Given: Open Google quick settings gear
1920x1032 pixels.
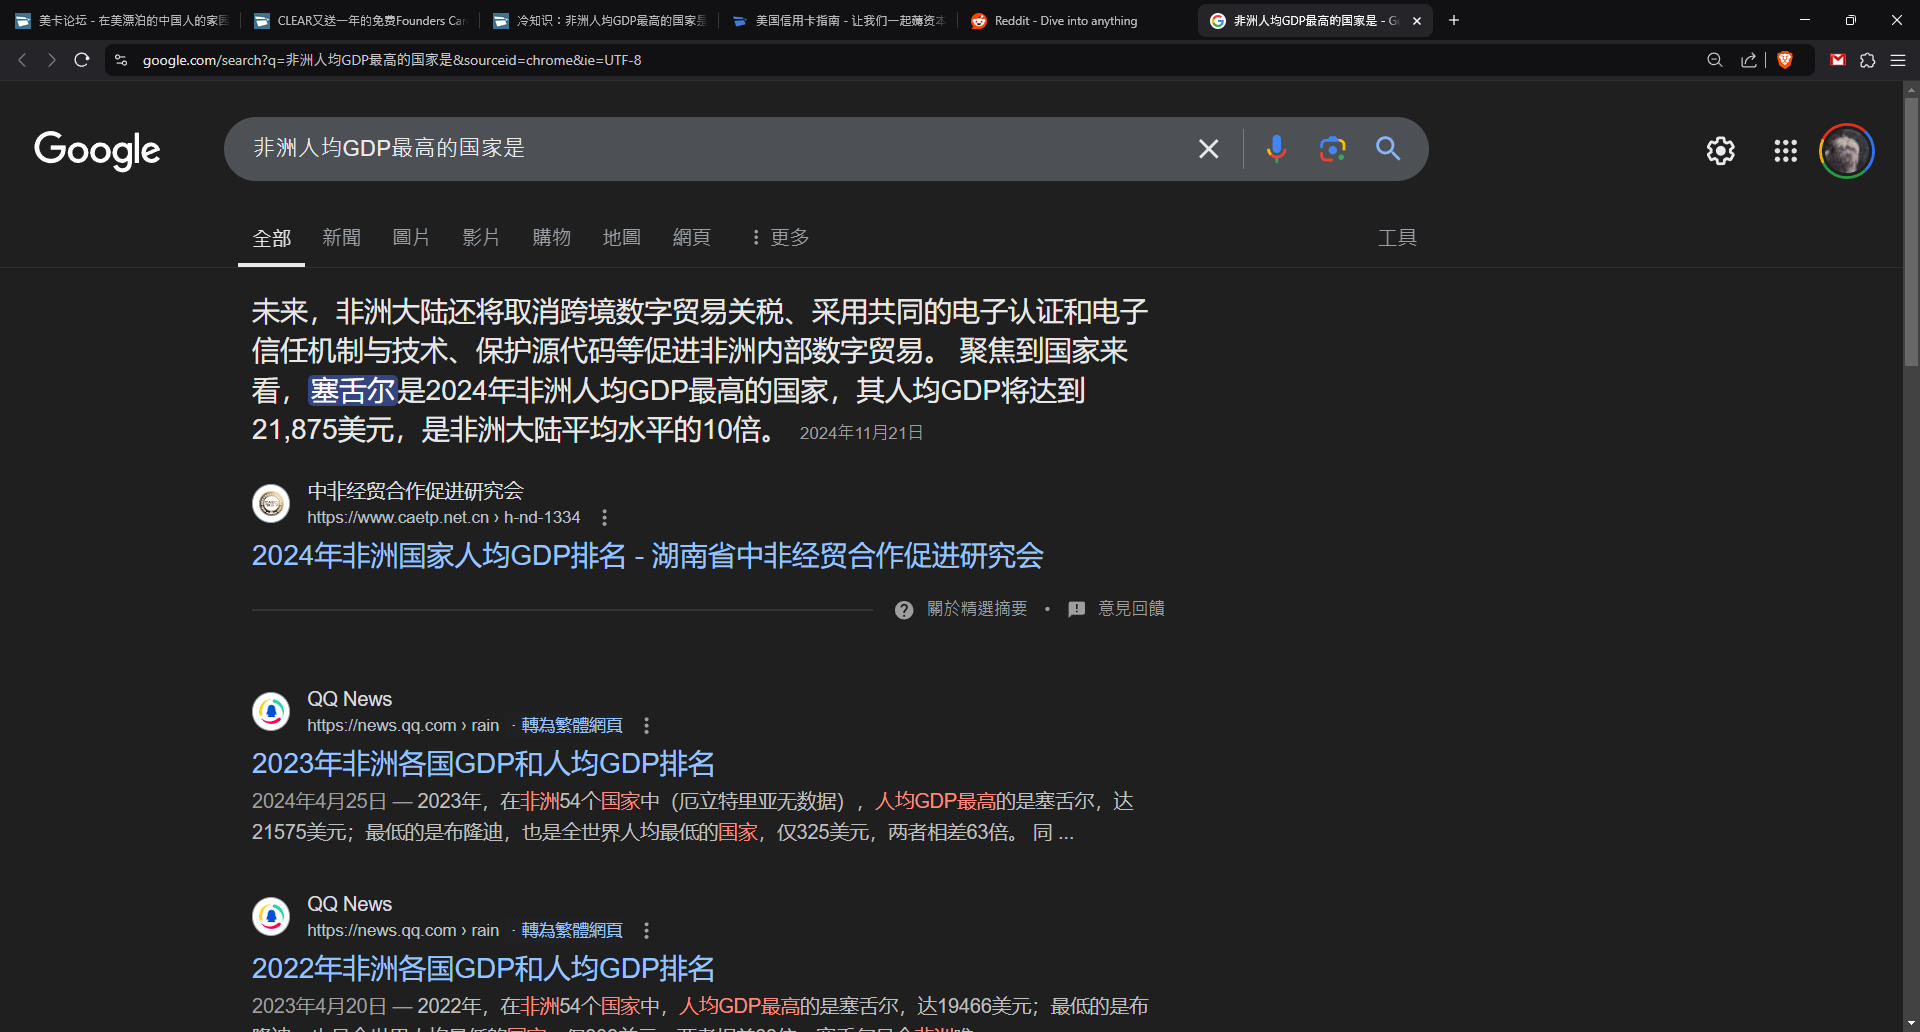Looking at the screenshot, I should pyautogui.click(x=1720, y=151).
